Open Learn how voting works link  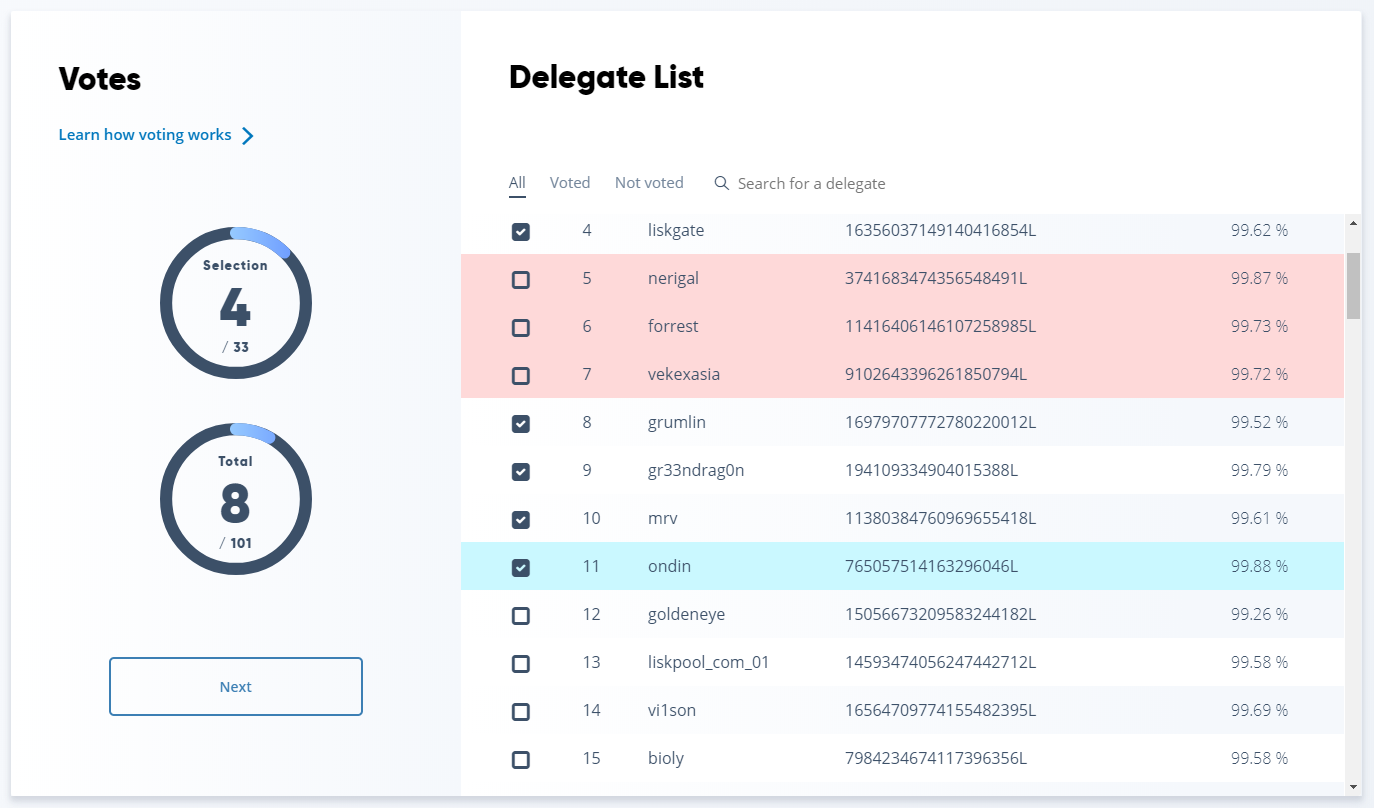[145, 135]
